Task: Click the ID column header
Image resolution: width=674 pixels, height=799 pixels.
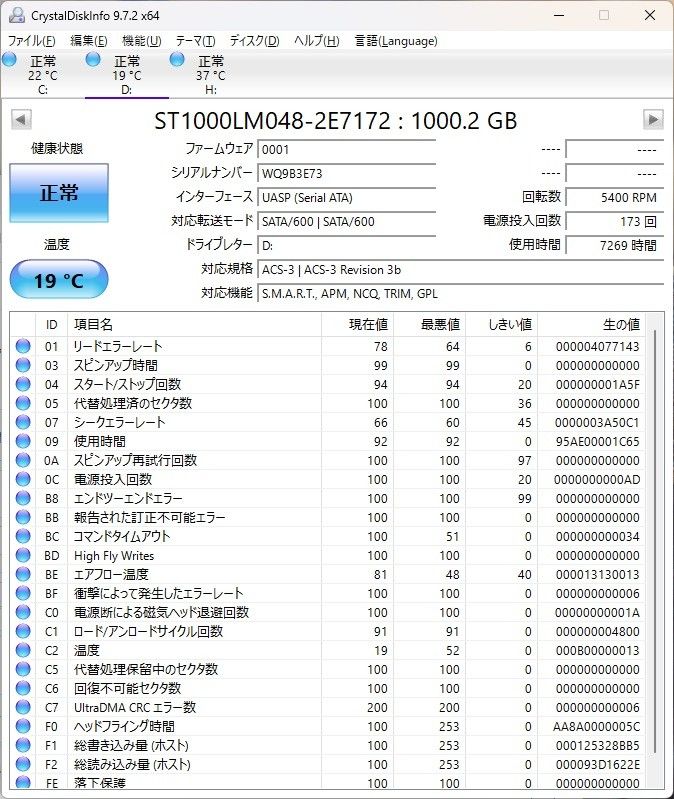Action: pos(51,325)
